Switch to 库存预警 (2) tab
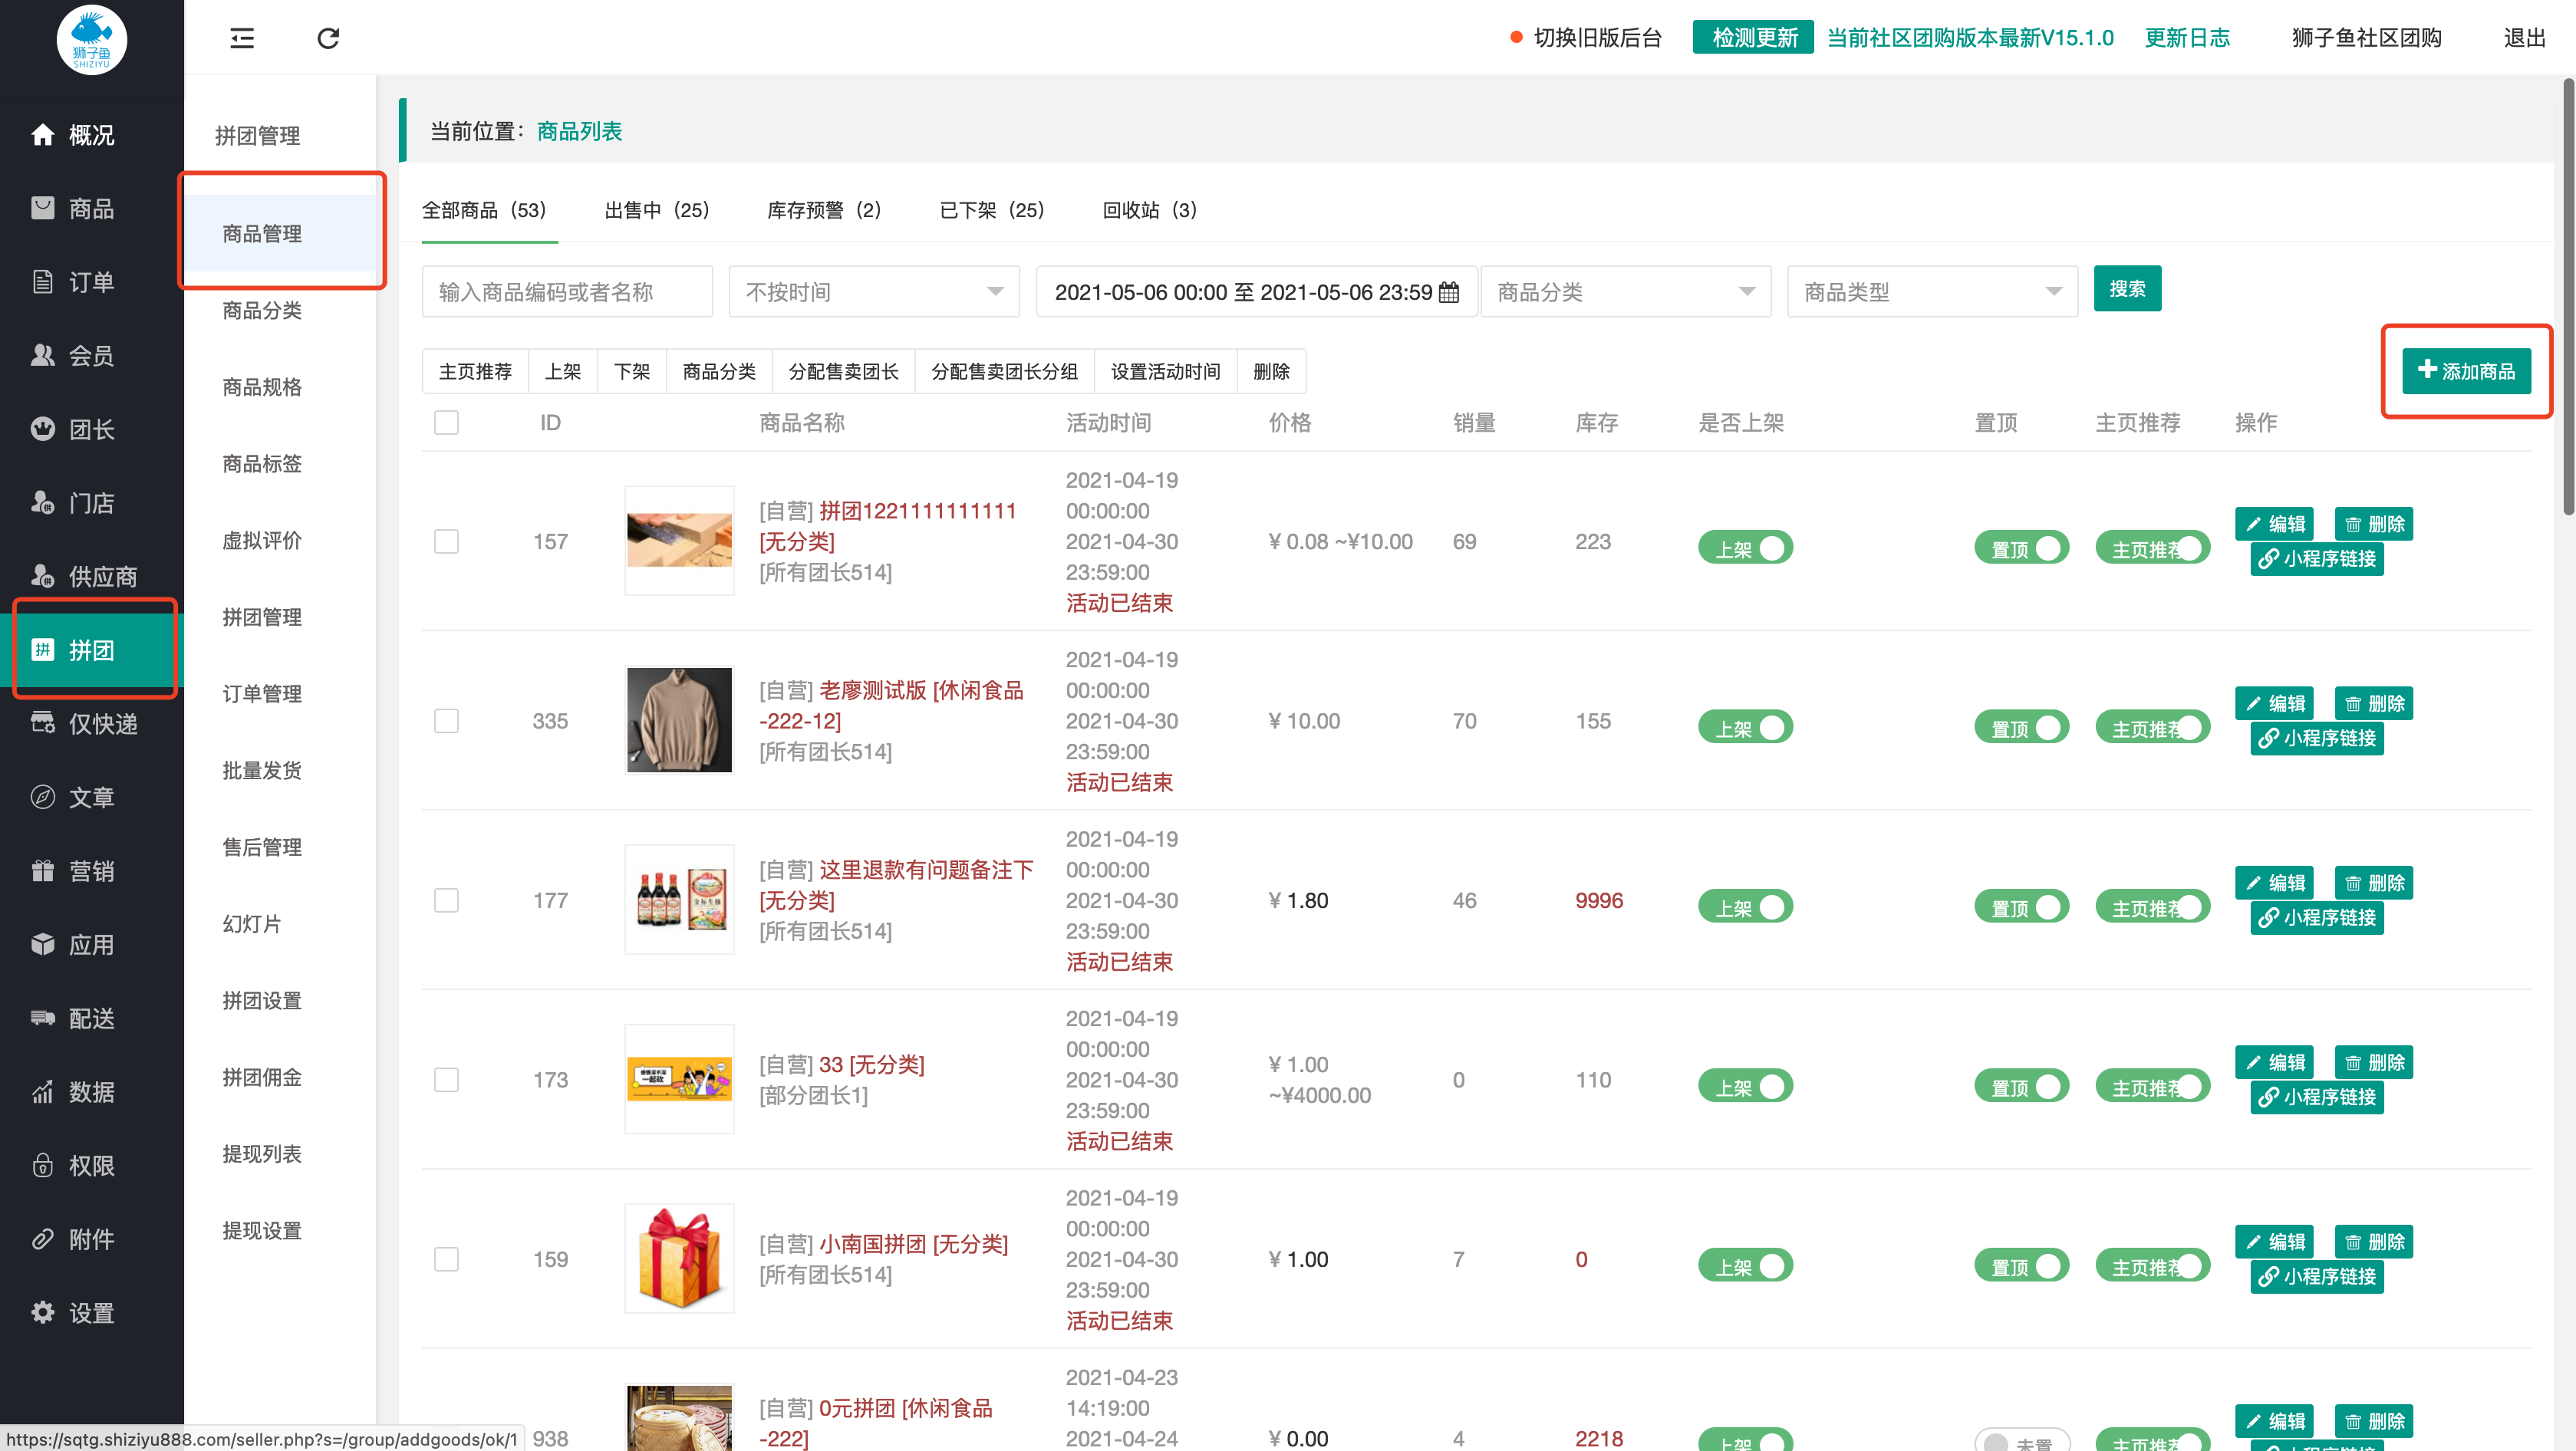 825,210
